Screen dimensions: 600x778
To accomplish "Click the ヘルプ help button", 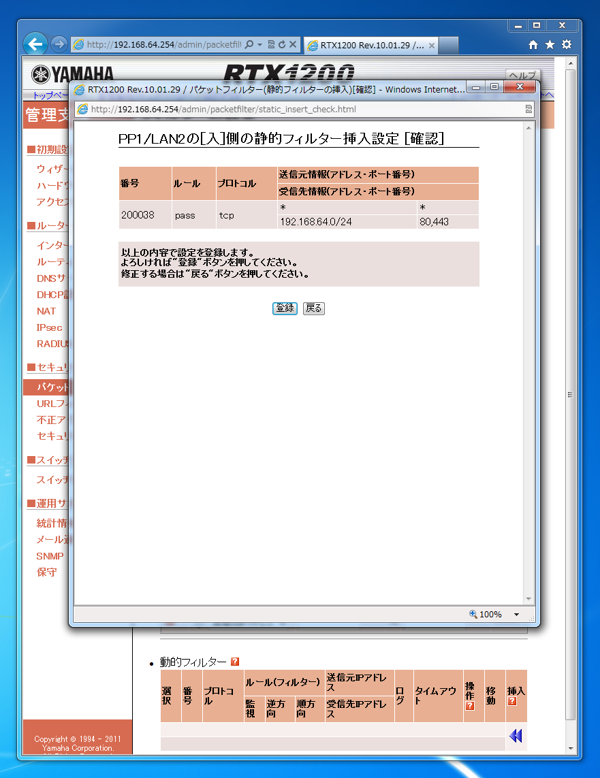I will (523, 74).
